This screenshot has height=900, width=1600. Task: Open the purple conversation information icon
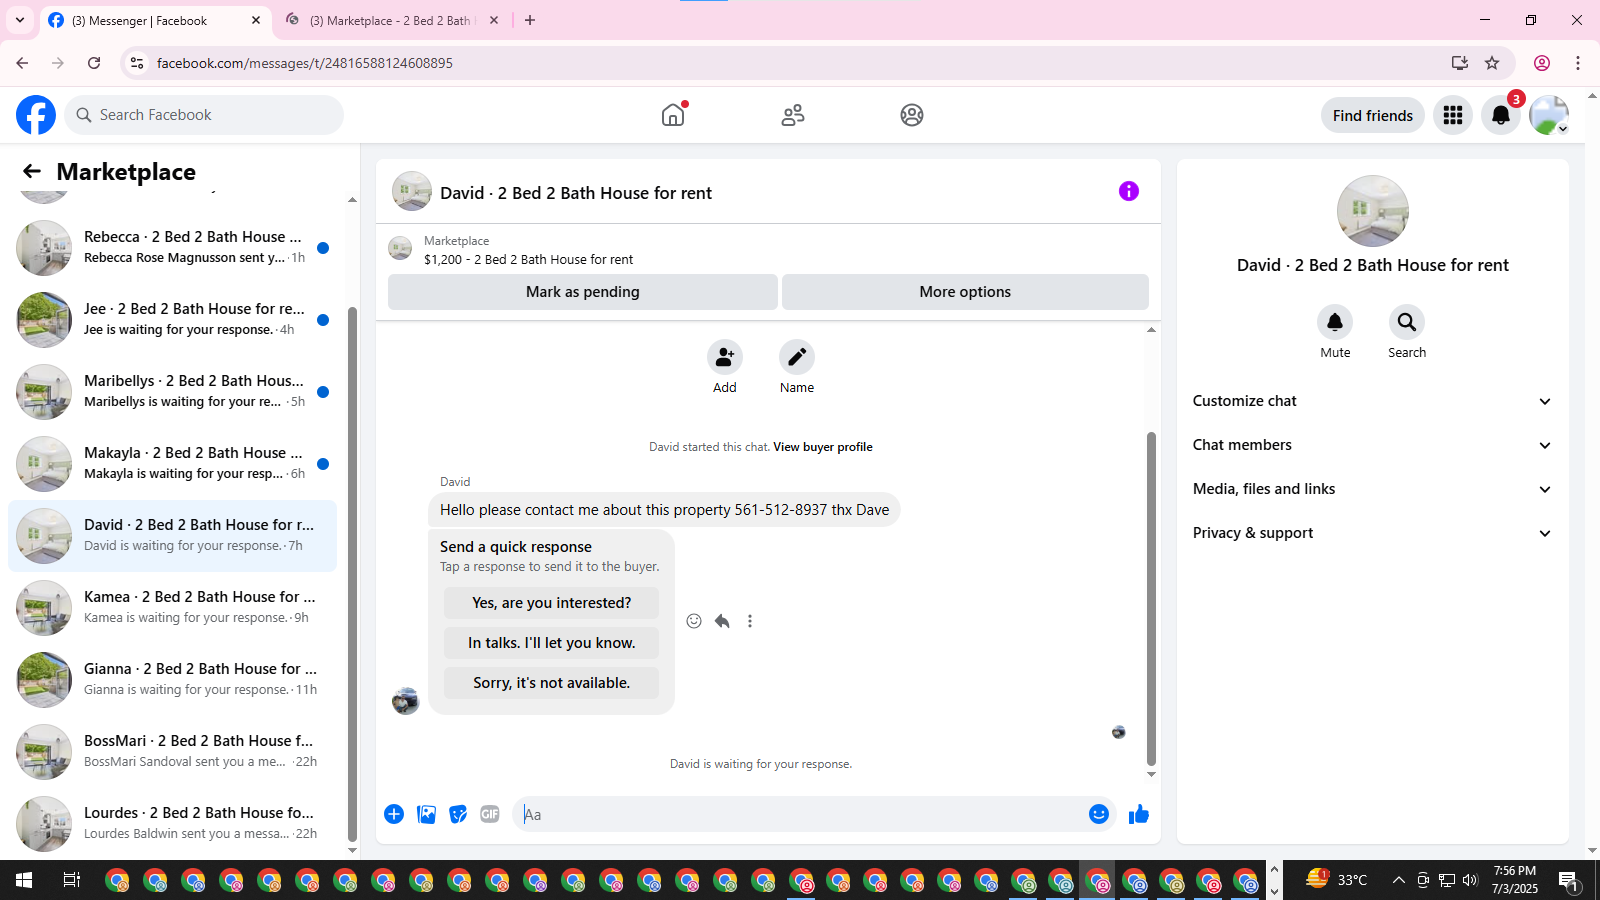pyautogui.click(x=1129, y=191)
